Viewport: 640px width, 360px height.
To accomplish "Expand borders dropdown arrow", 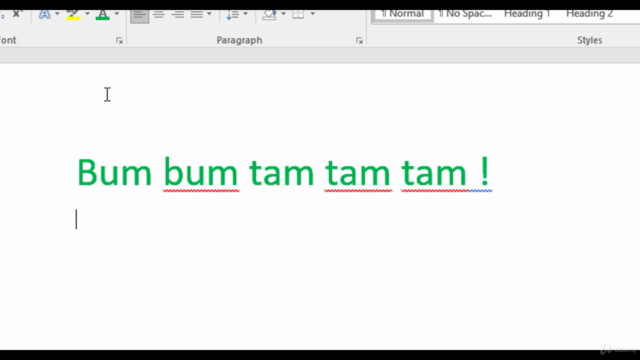I will click(313, 14).
